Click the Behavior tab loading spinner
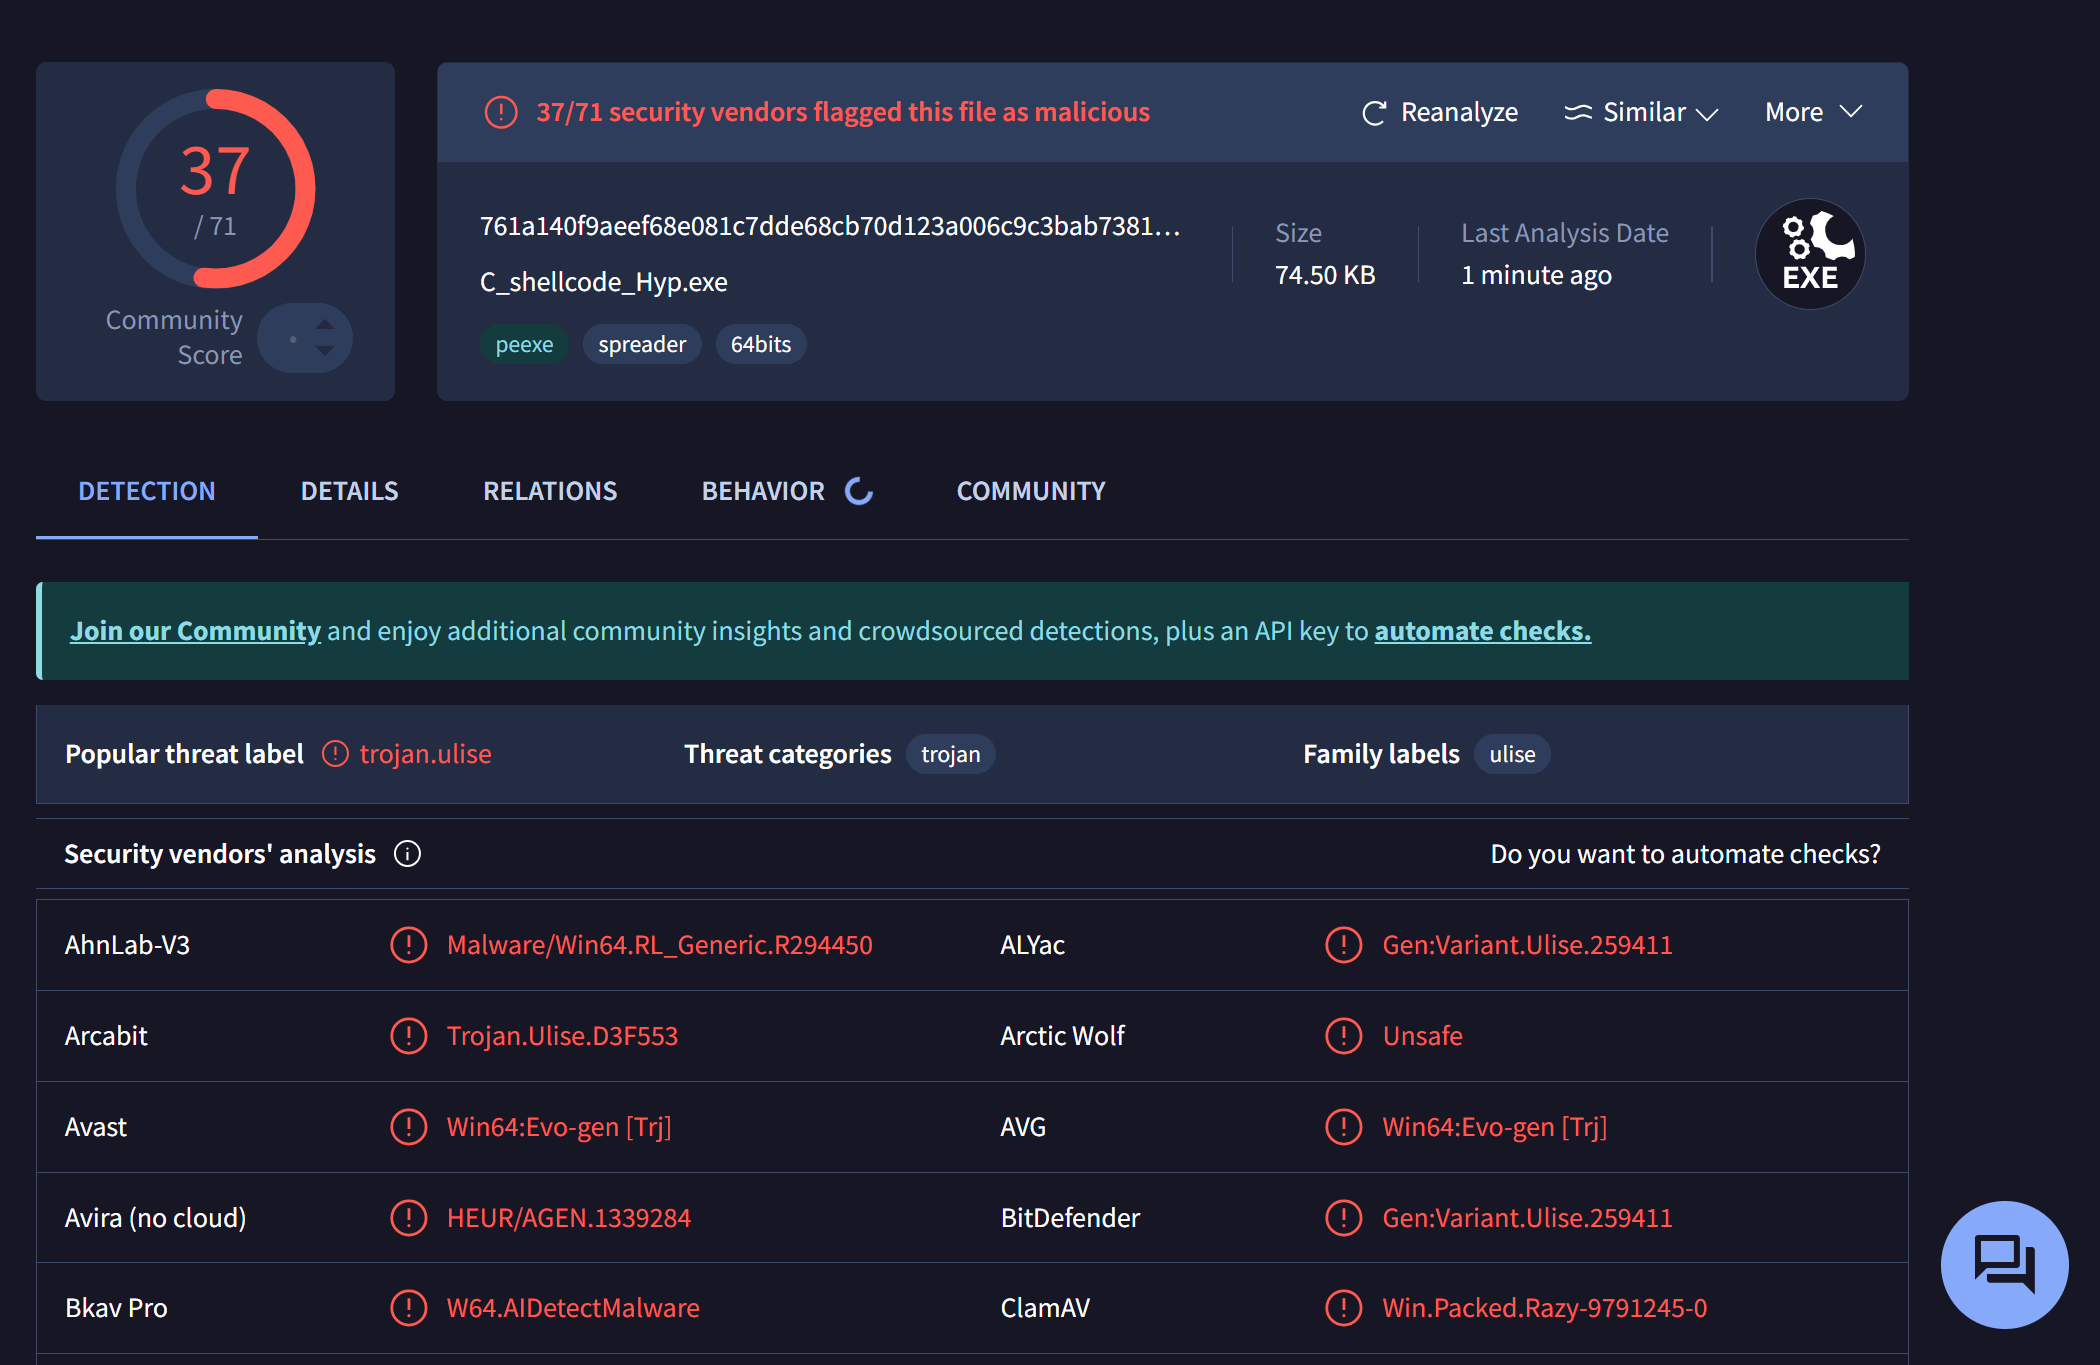The width and height of the screenshot is (2100, 1365). pos(859,491)
